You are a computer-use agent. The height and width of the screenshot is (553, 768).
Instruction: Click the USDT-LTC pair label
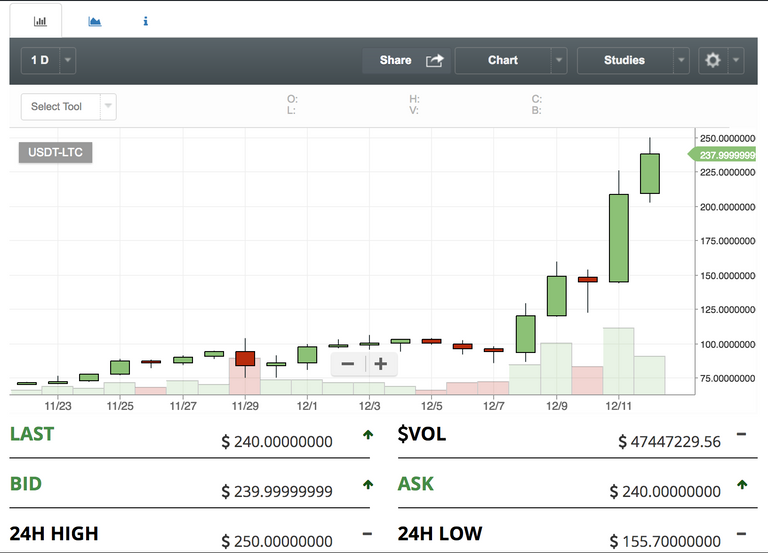click(x=55, y=152)
